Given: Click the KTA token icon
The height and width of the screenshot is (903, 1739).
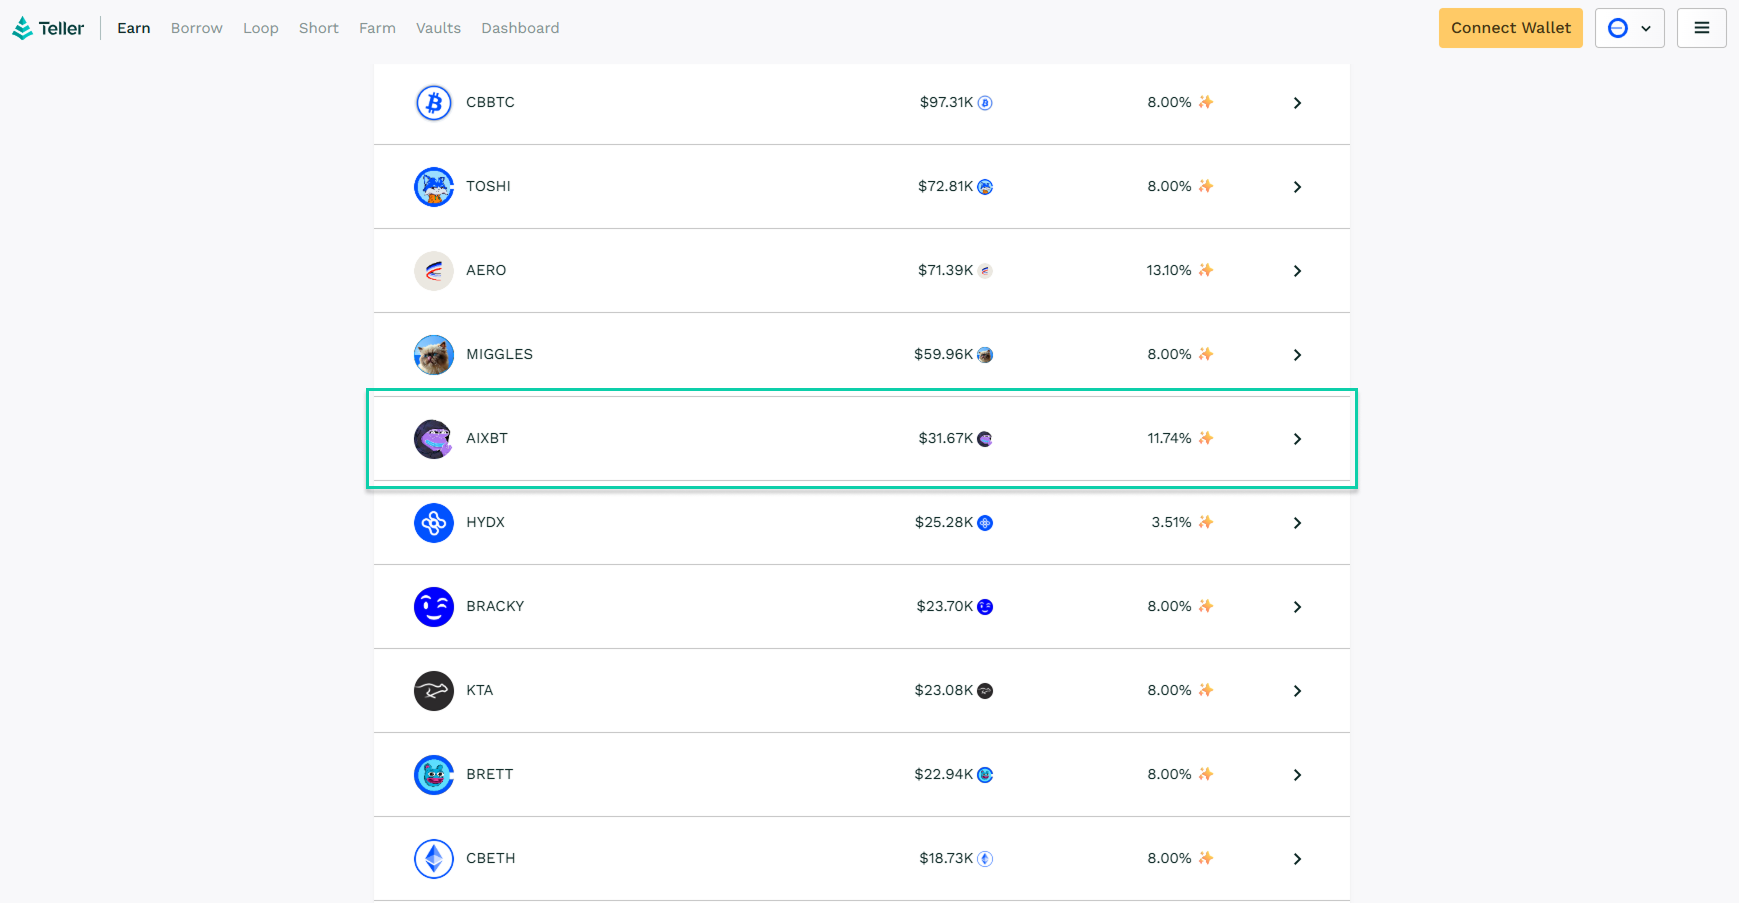Looking at the screenshot, I should click(x=433, y=691).
